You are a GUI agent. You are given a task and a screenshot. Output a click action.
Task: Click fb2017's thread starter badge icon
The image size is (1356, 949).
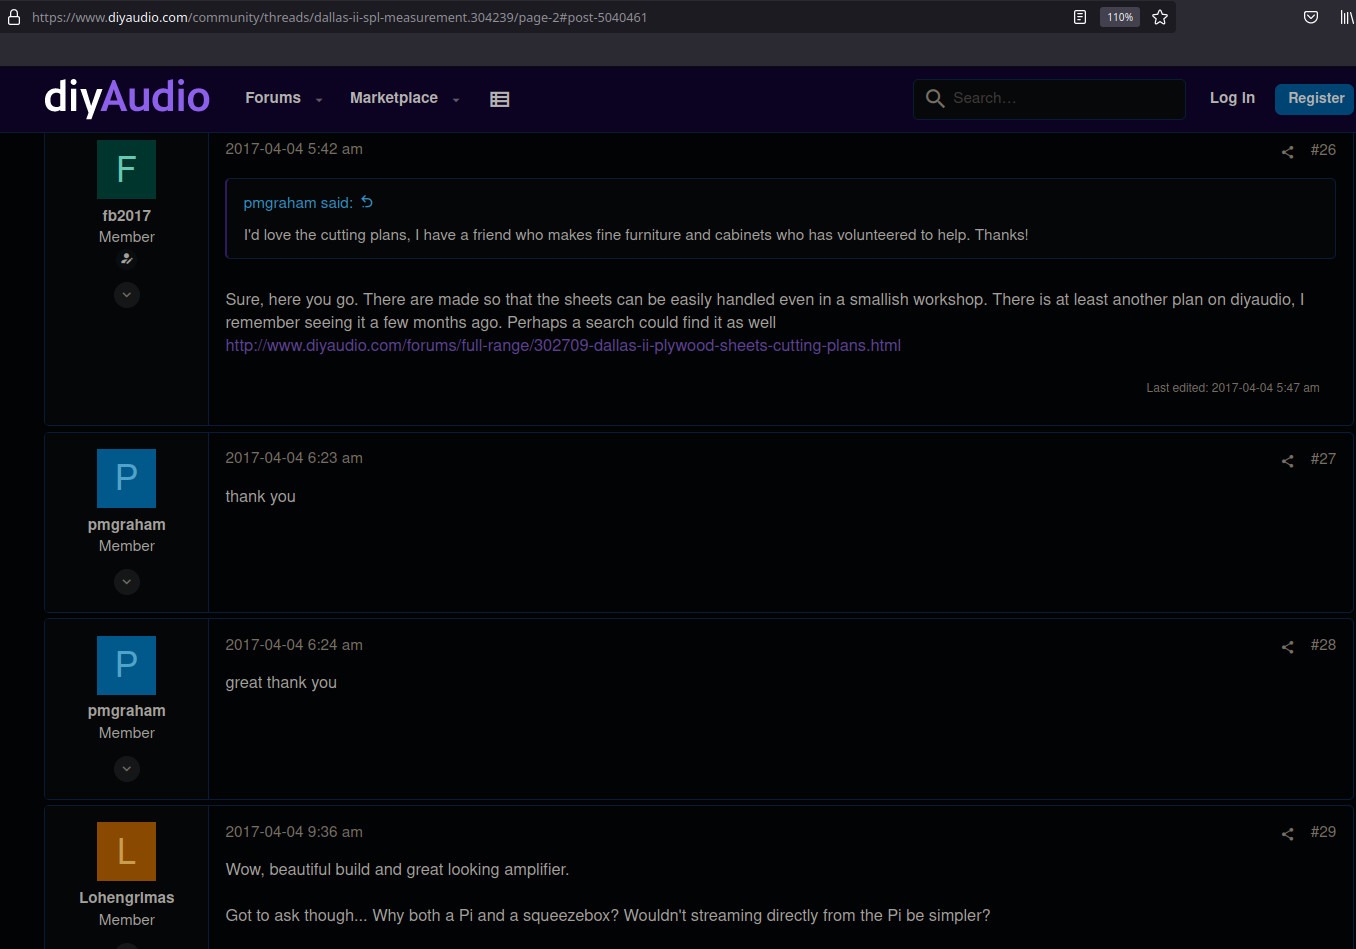[127, 259]
